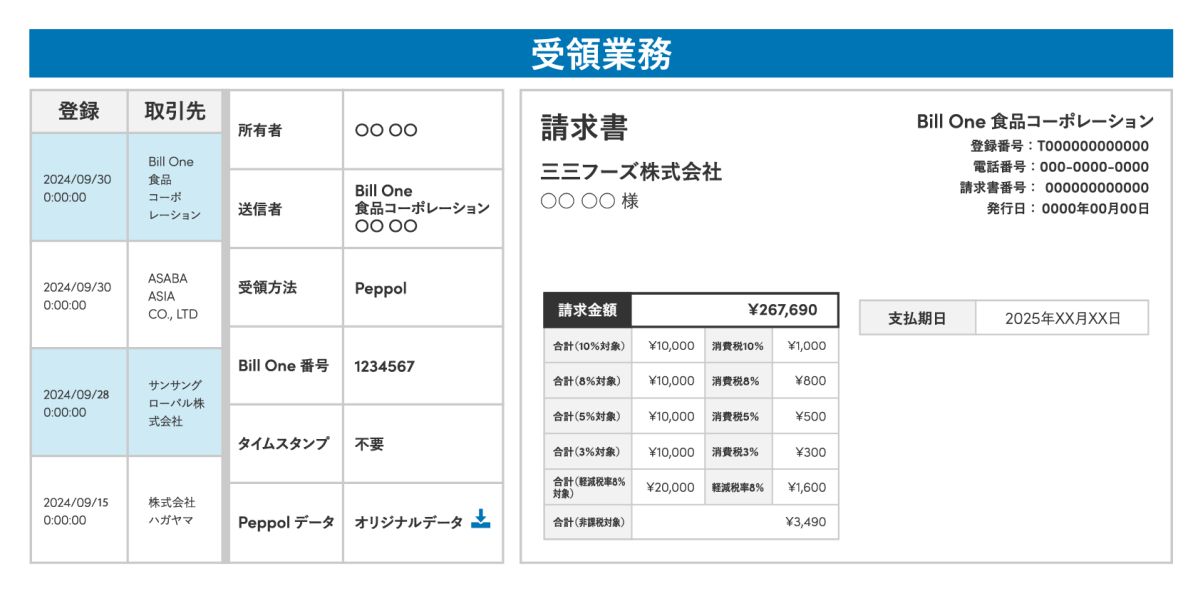Click the 送信者 value cell
Image resolution: width=1200 pixels, height=594 pixels.
point(423,209)
